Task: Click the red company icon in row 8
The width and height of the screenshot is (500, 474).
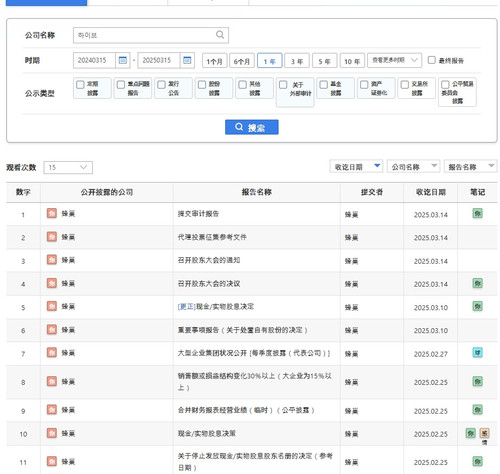Action: tap(52, 381)
